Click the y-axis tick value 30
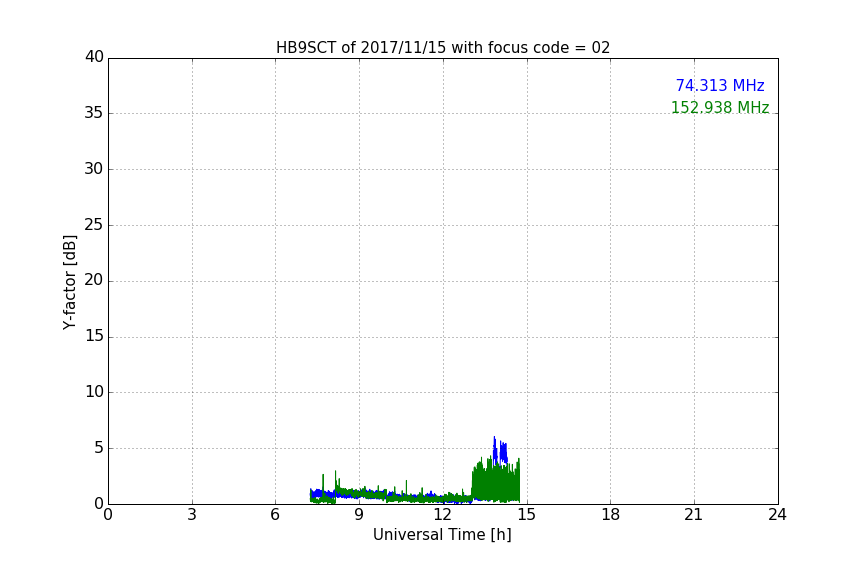The image size is (864, 576). 94,169
